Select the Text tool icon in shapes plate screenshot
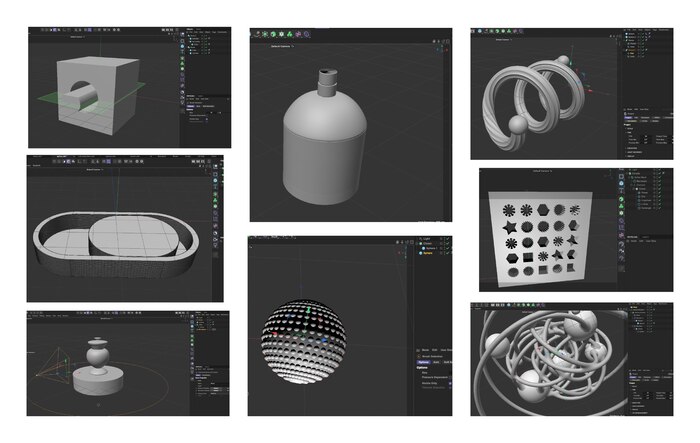This screenshot has width=700, height=443. (x=621, y=190)
